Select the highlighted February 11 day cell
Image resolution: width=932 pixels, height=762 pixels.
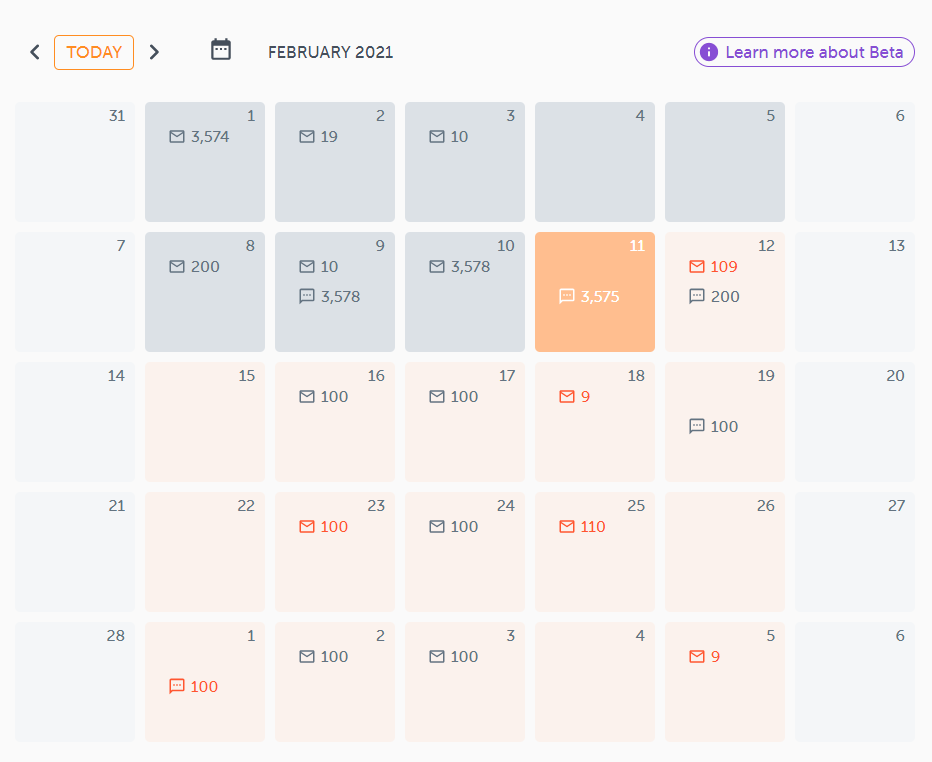595,291
